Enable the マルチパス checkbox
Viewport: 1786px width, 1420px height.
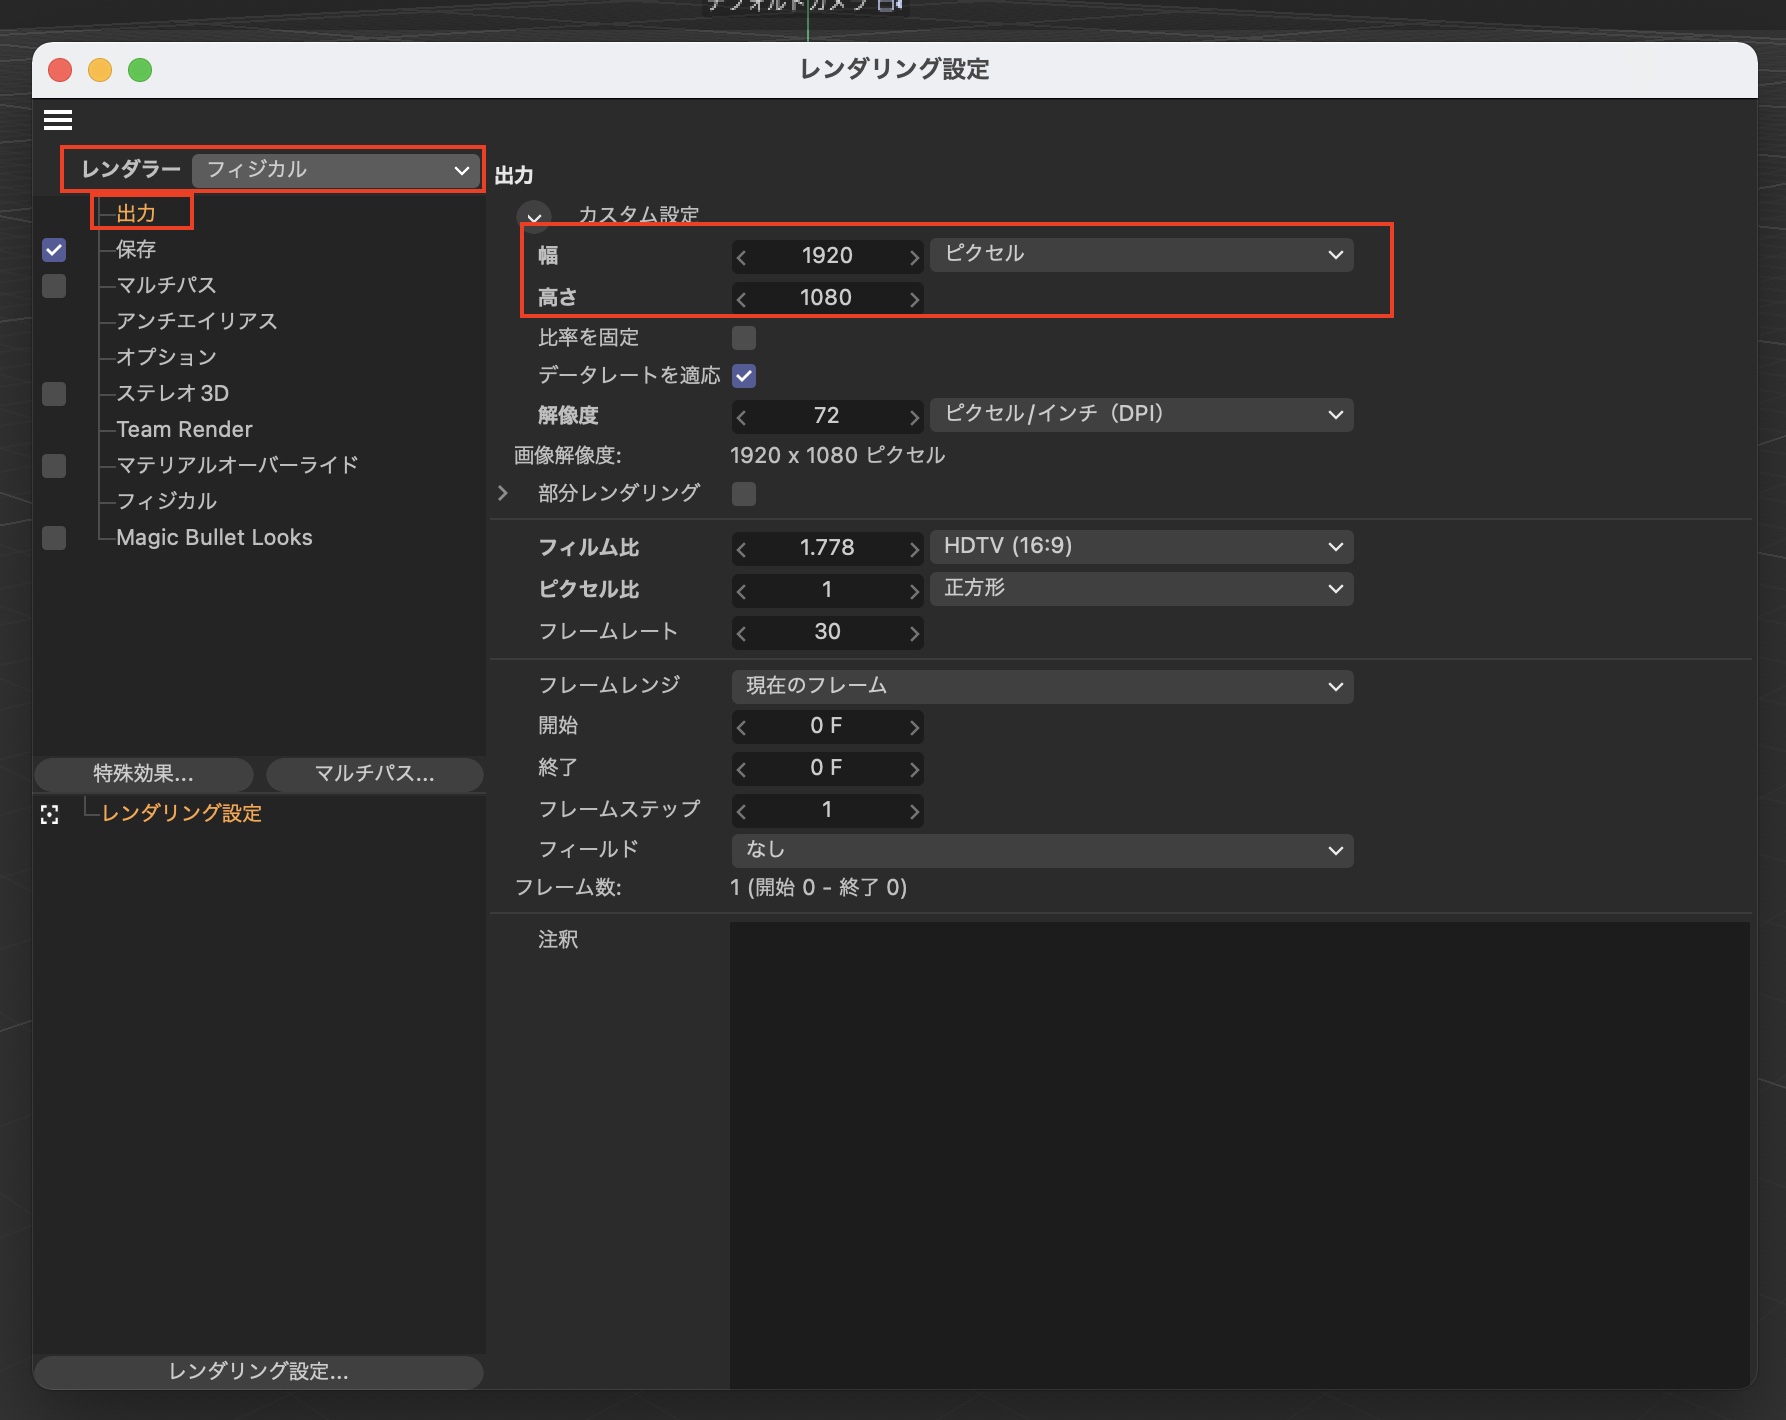coord(54,286)
